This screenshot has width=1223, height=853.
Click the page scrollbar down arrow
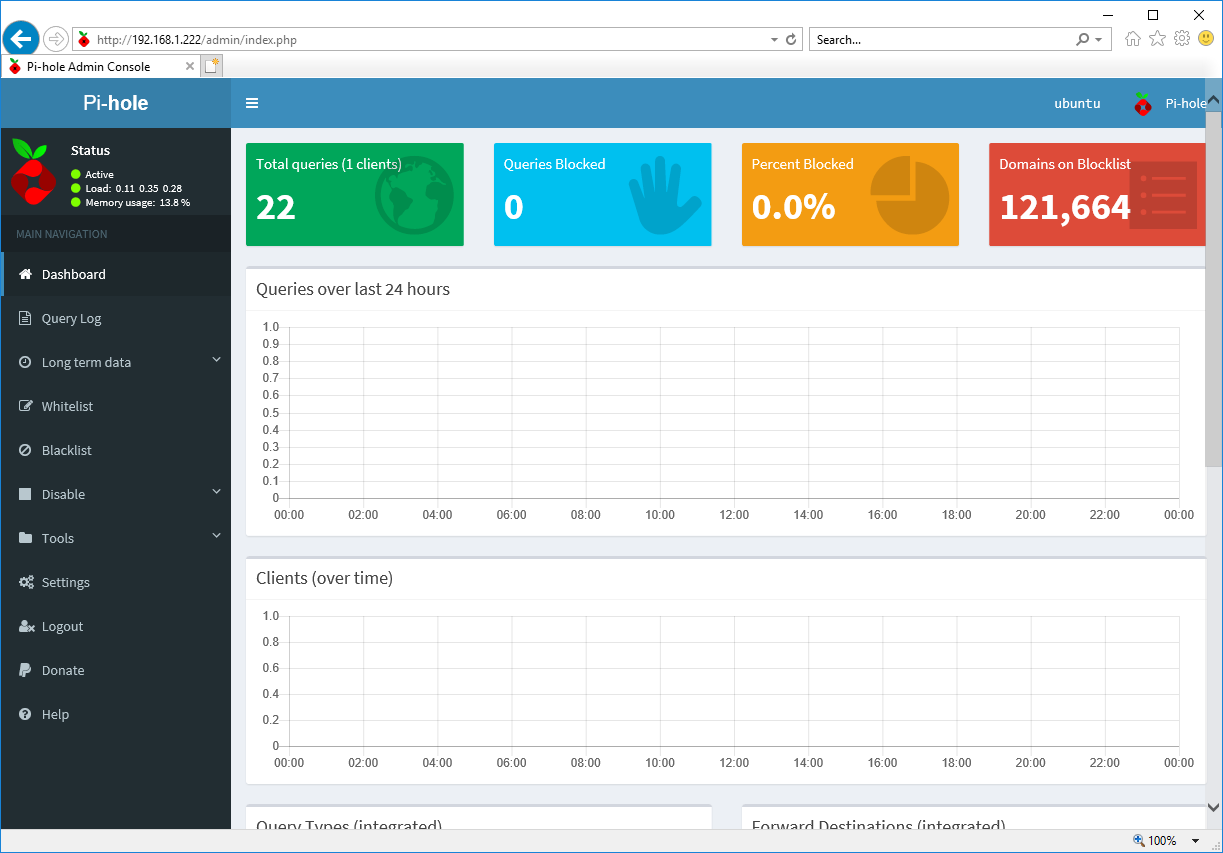1214,807
